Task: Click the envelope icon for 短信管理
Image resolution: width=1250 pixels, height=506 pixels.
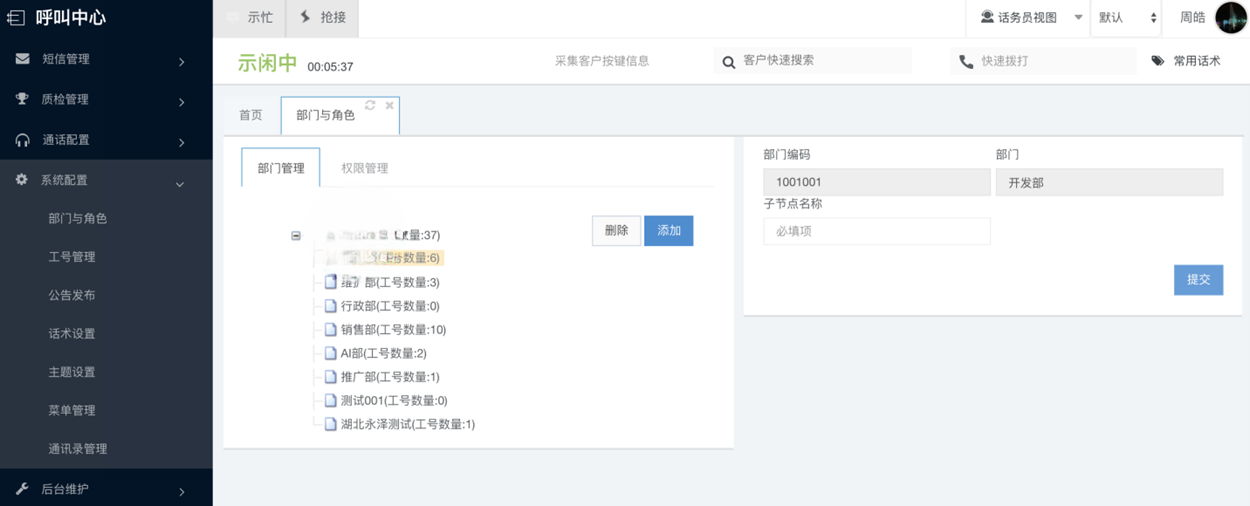Action: click(x=22, y=59)
